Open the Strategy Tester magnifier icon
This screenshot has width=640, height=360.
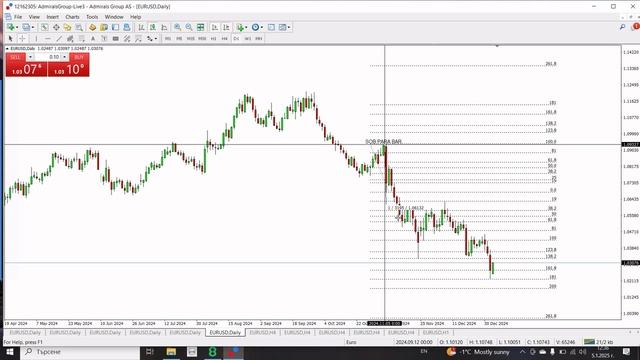(79, 27)
